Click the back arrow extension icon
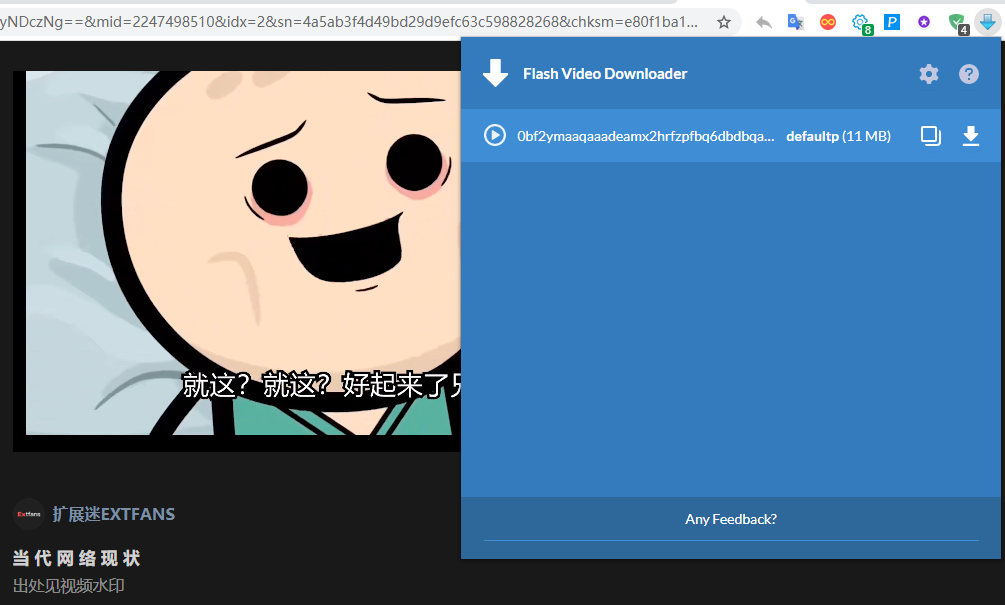The image size is (1005, 605). point(763,23)
